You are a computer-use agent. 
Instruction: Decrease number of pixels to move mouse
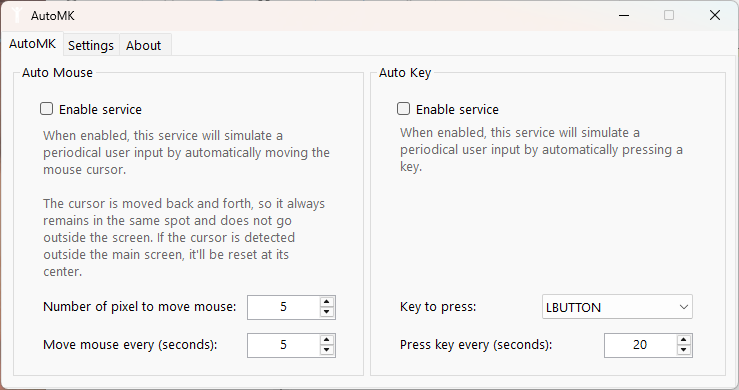point(327,312)
